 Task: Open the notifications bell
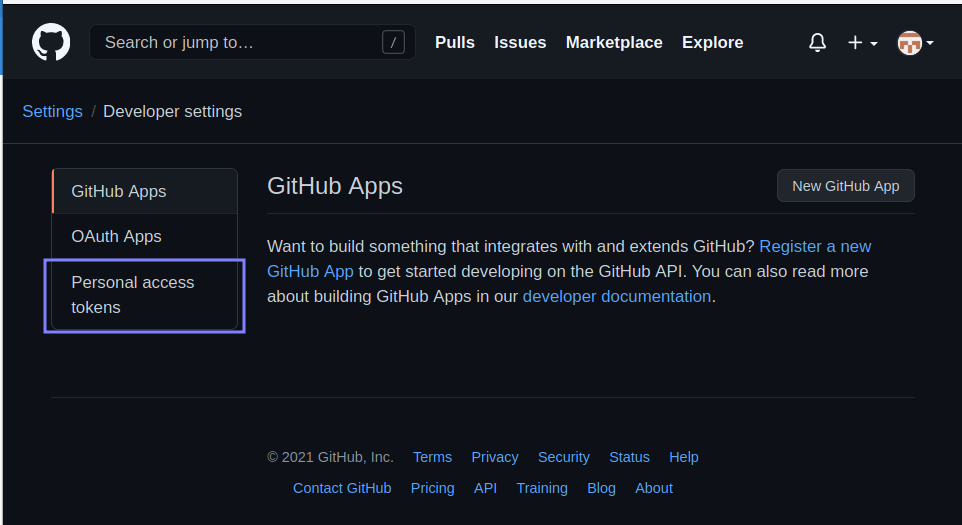(817, 43)
